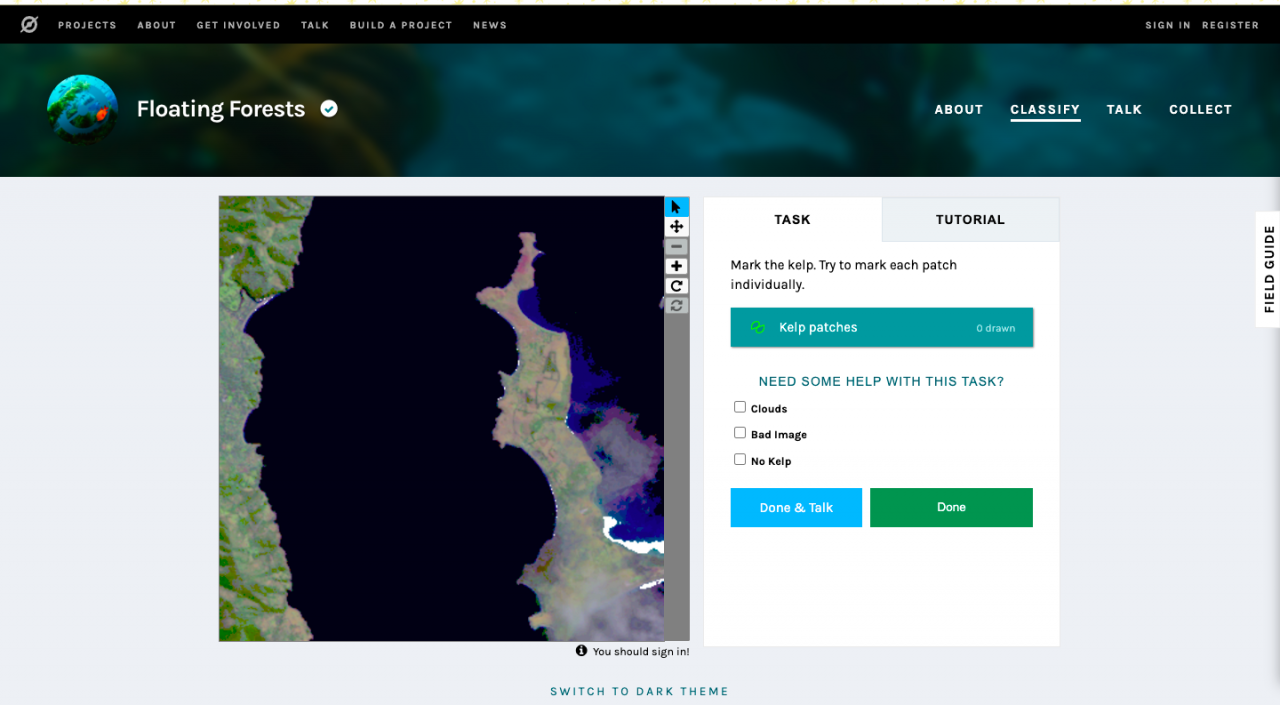1280x705 pixels.
Task: Open the project Collect page
Action: pyautogui.click(x=1201, y=110)
